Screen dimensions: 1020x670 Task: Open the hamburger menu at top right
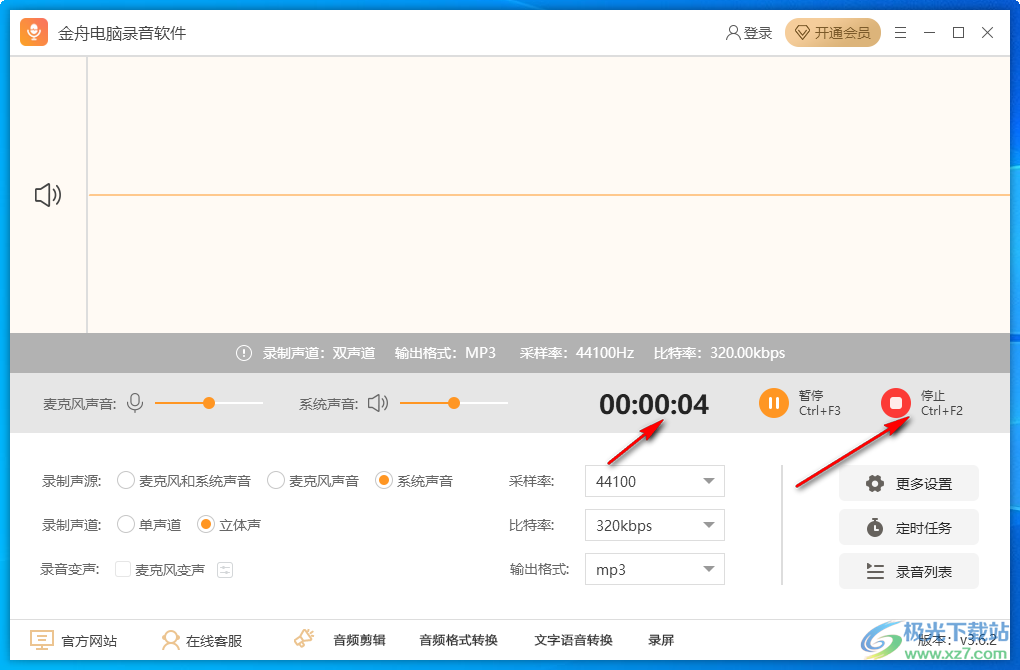click(x=899, y=32)
